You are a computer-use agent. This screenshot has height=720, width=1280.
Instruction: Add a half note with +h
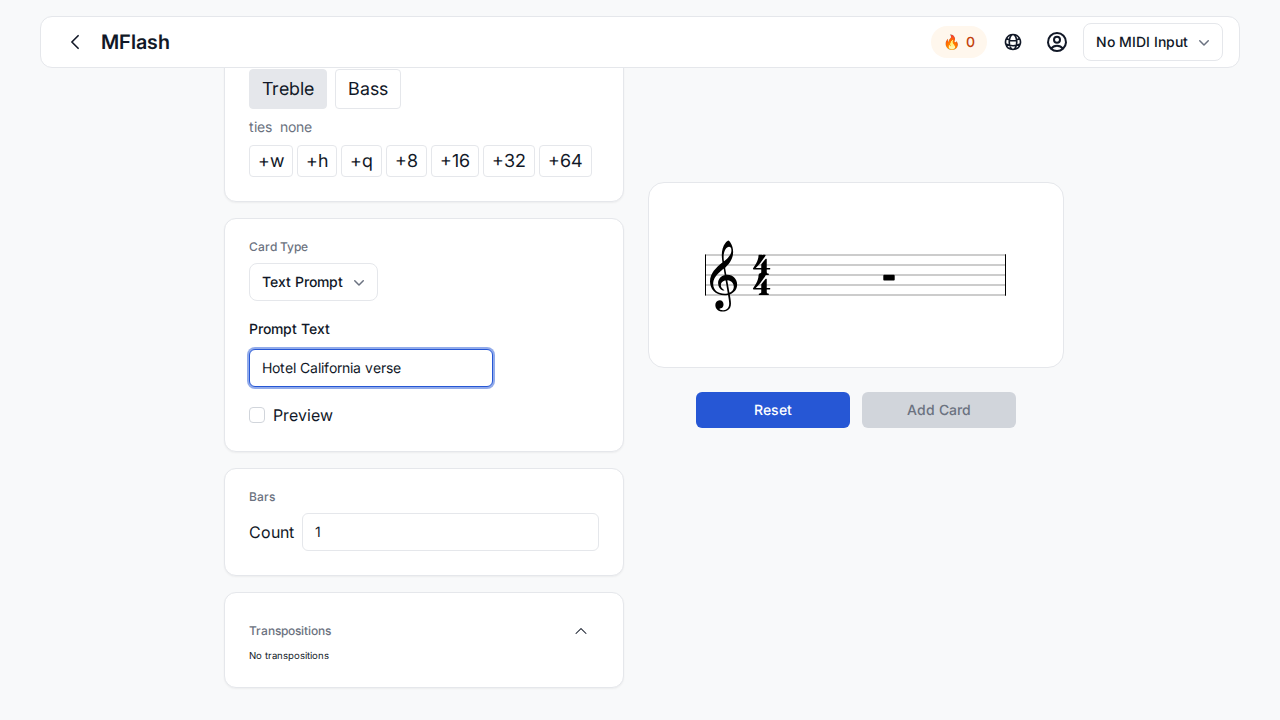(x=317, y=161)
